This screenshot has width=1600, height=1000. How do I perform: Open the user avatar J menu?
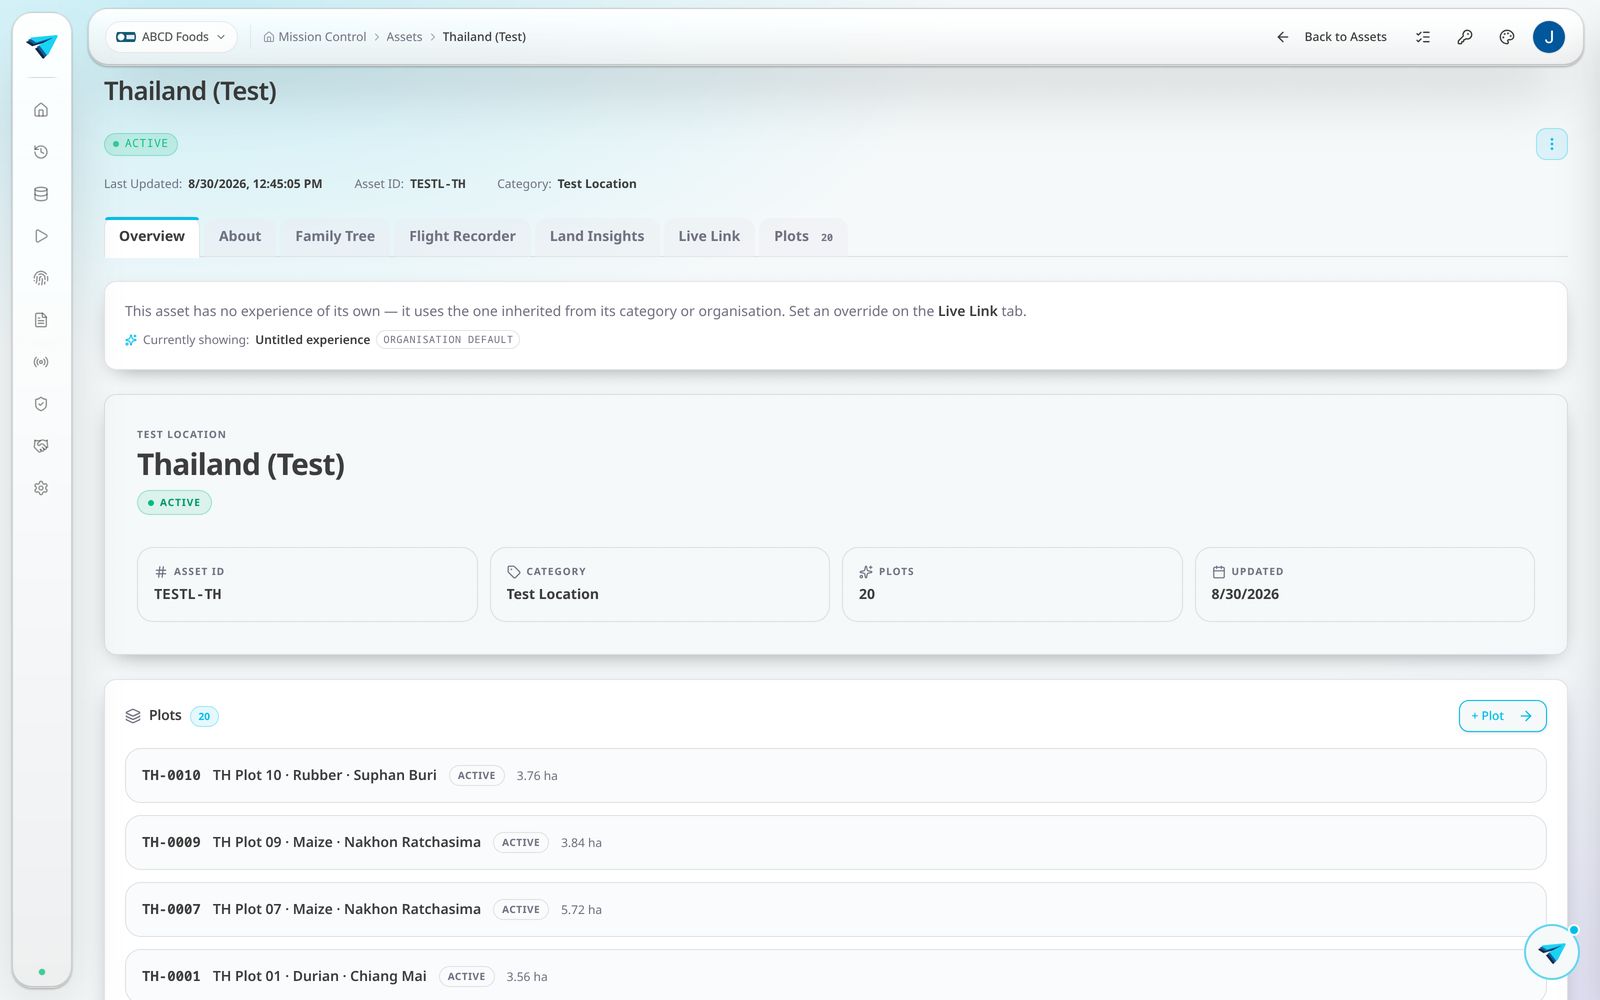click(1549, 37)
